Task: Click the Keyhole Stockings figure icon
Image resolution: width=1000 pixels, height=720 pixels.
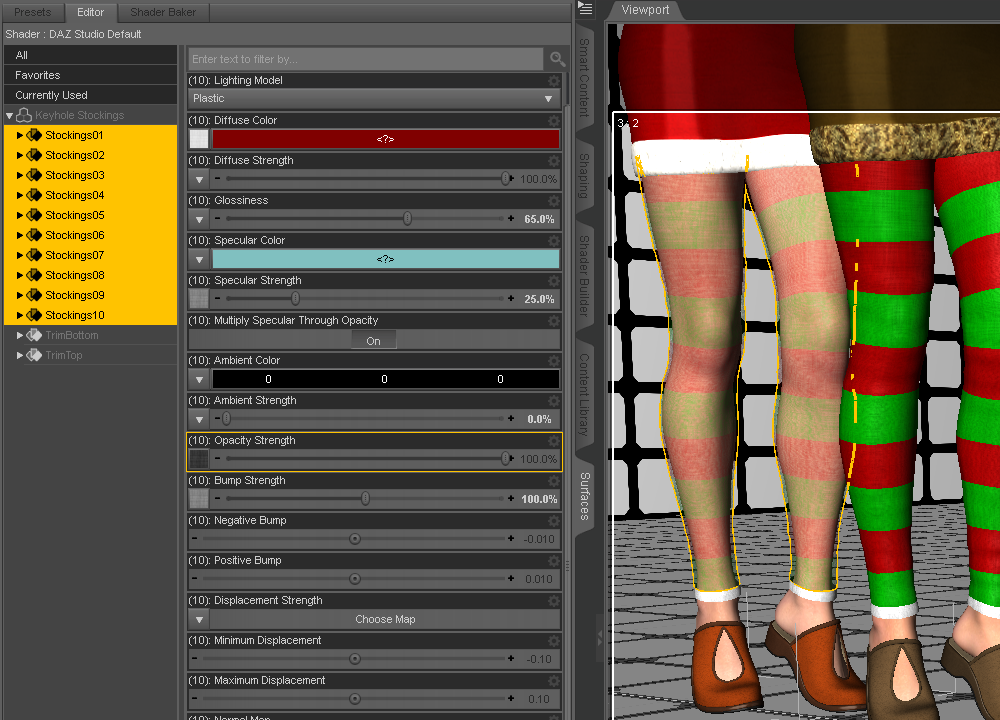Action: (x=24, y=115)
